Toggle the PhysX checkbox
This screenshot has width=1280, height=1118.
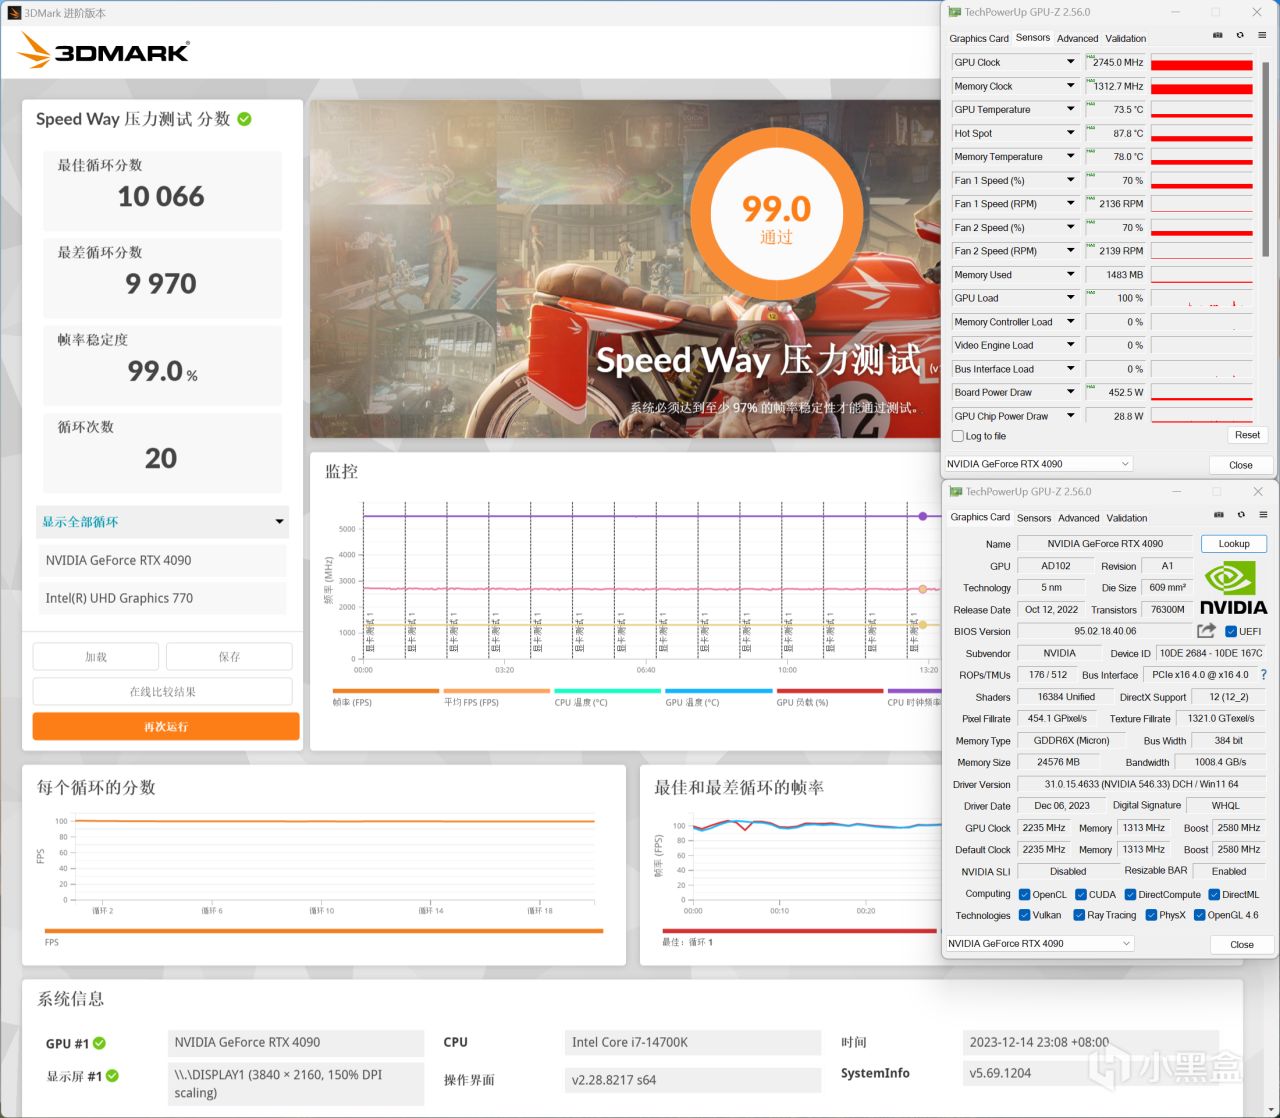(1151, 915)
